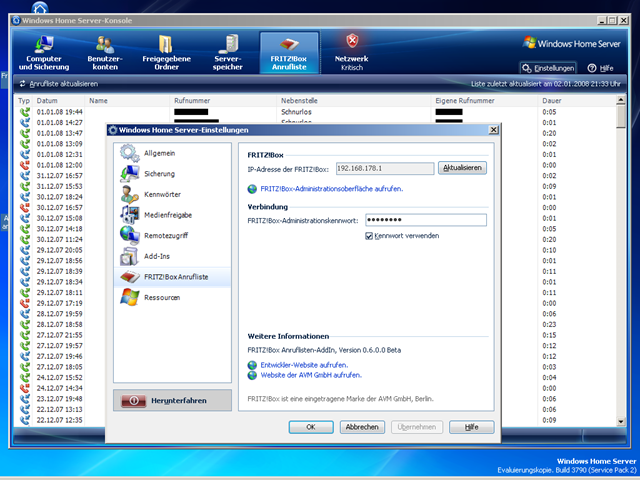Toggle Kennwort verwenden checkbox
This screenshot has height=480, width=640.
coord(369,236)
